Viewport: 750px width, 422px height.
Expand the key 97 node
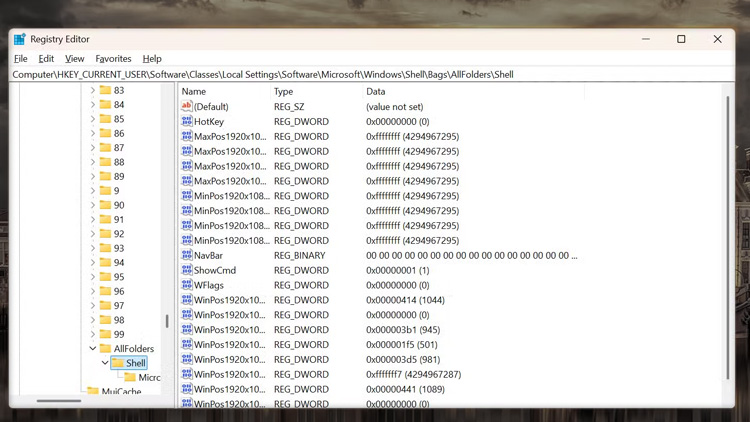tap(93, 305)
